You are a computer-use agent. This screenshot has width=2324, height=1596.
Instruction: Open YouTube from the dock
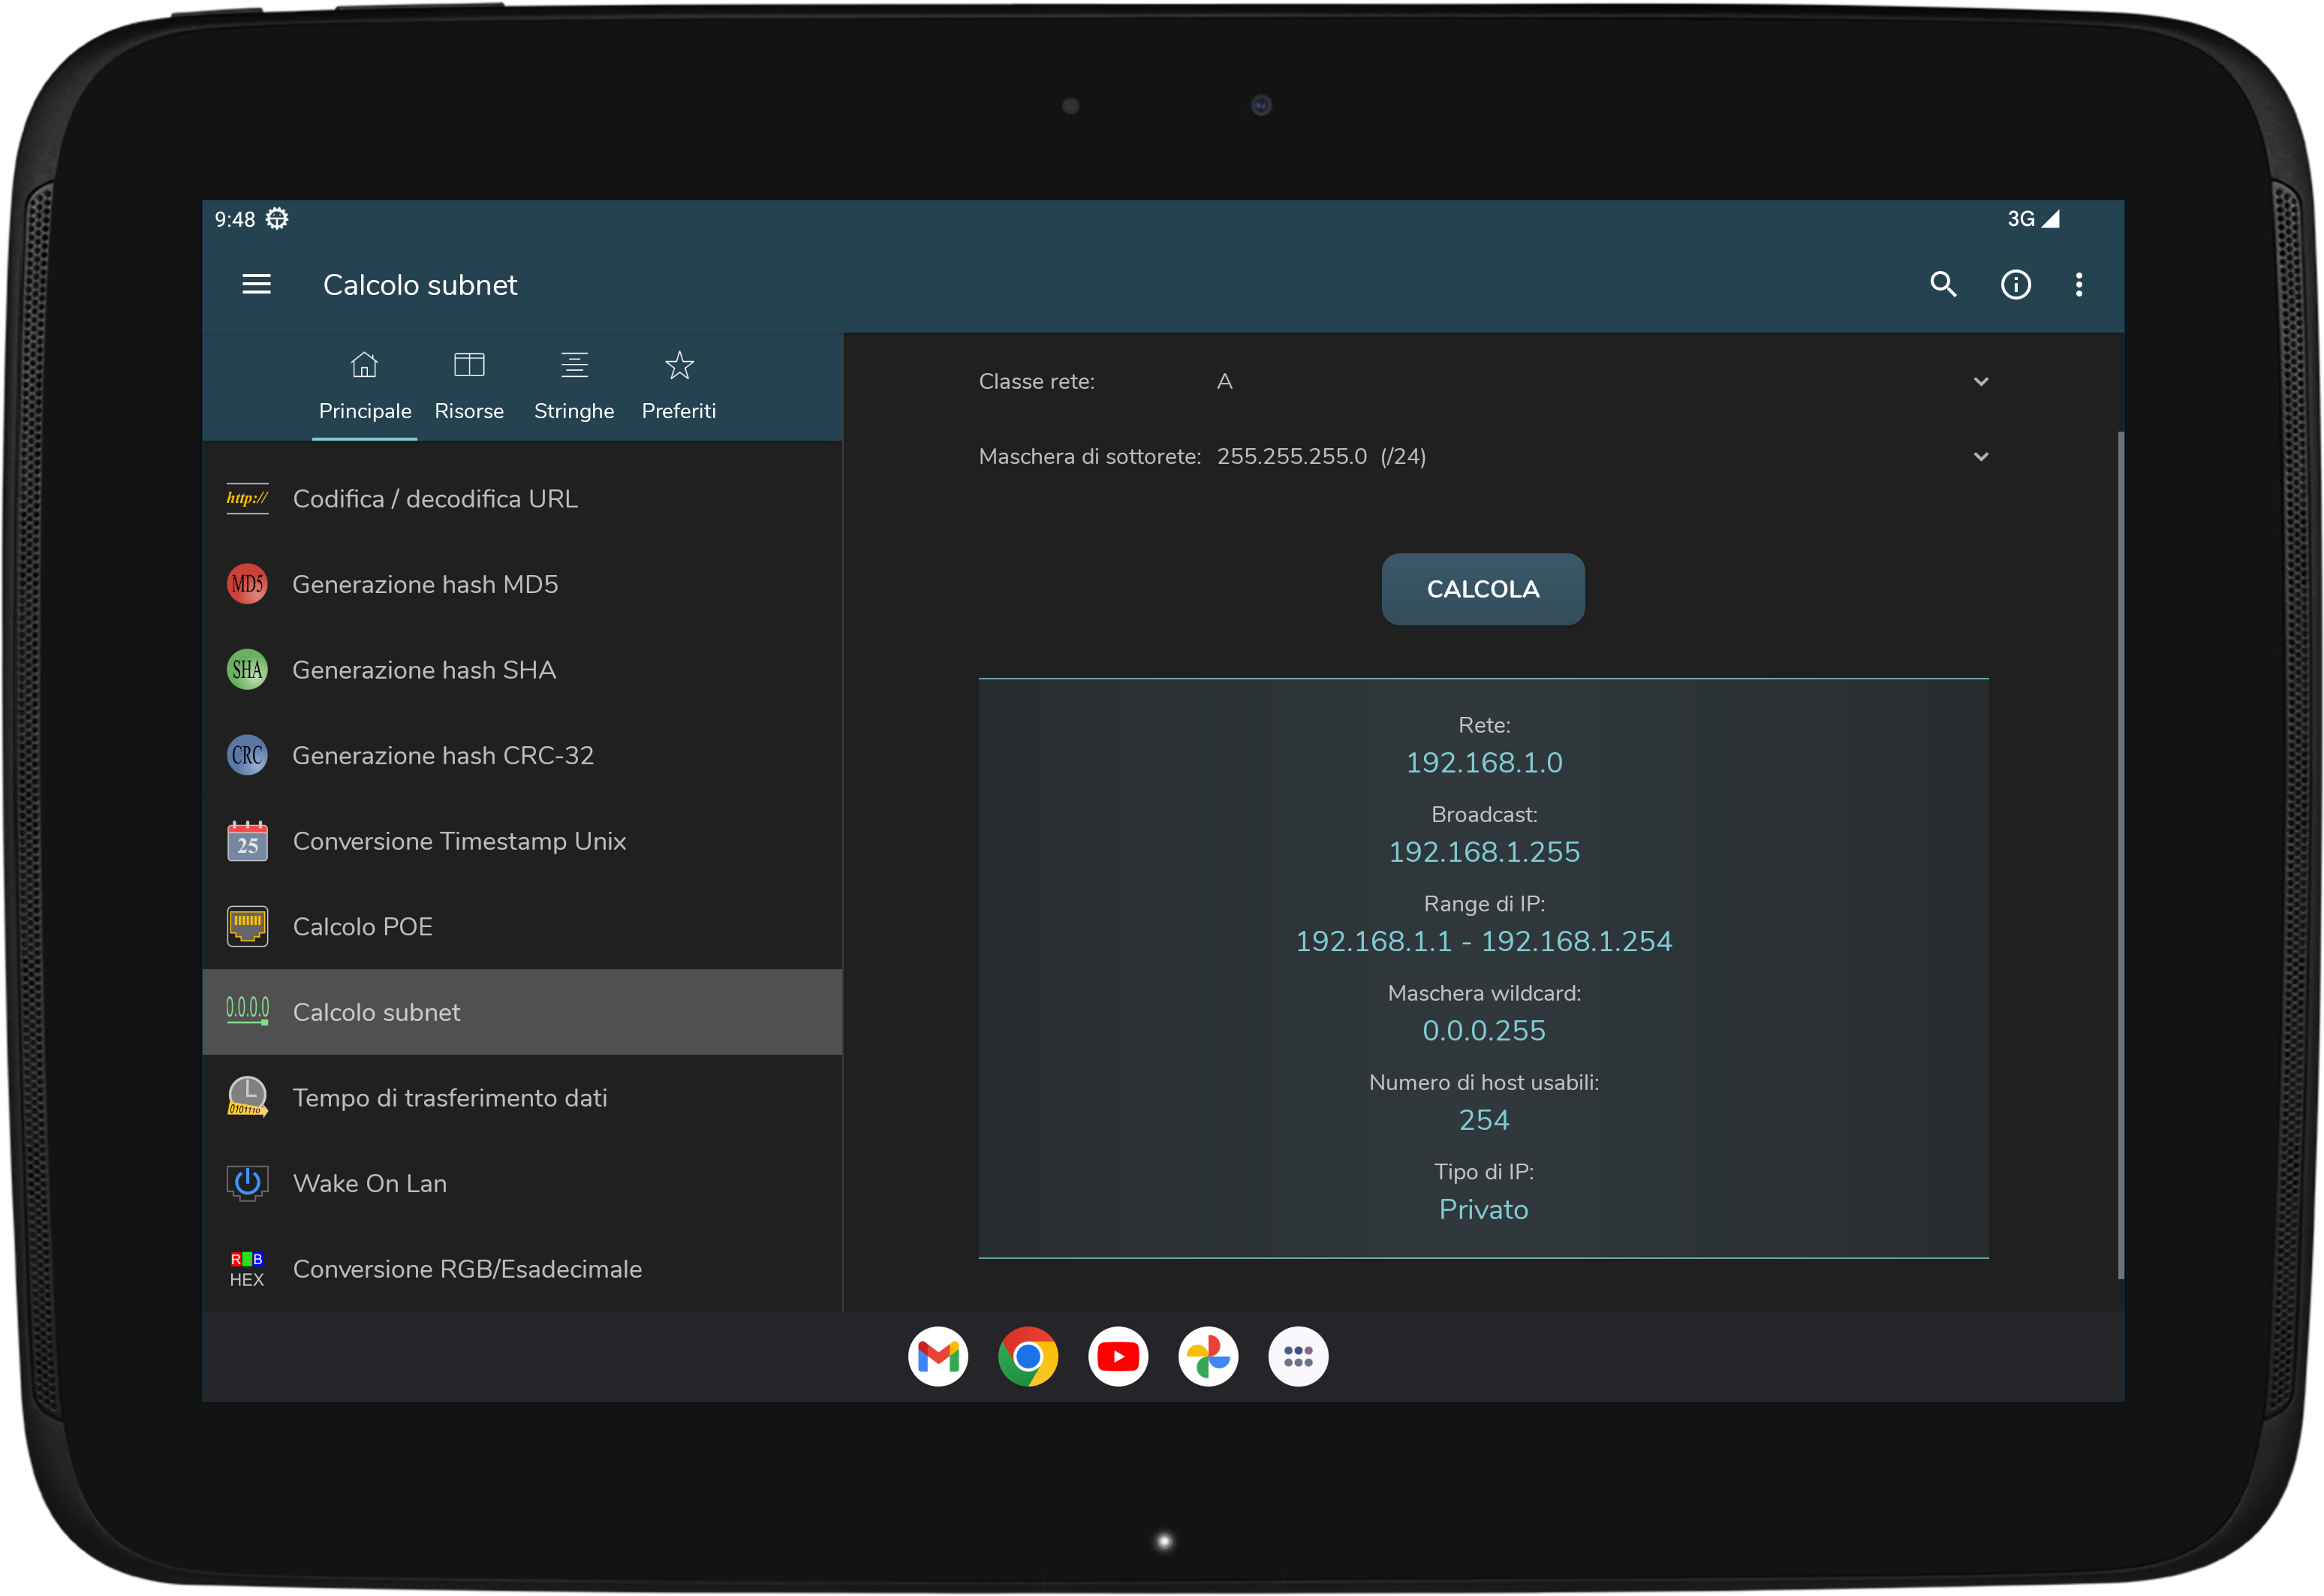[1118, 1357]
